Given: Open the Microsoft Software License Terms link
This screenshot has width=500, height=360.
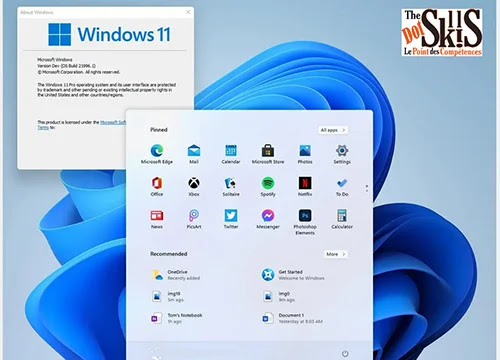Looking at the screenshot, I should [113, 122].
